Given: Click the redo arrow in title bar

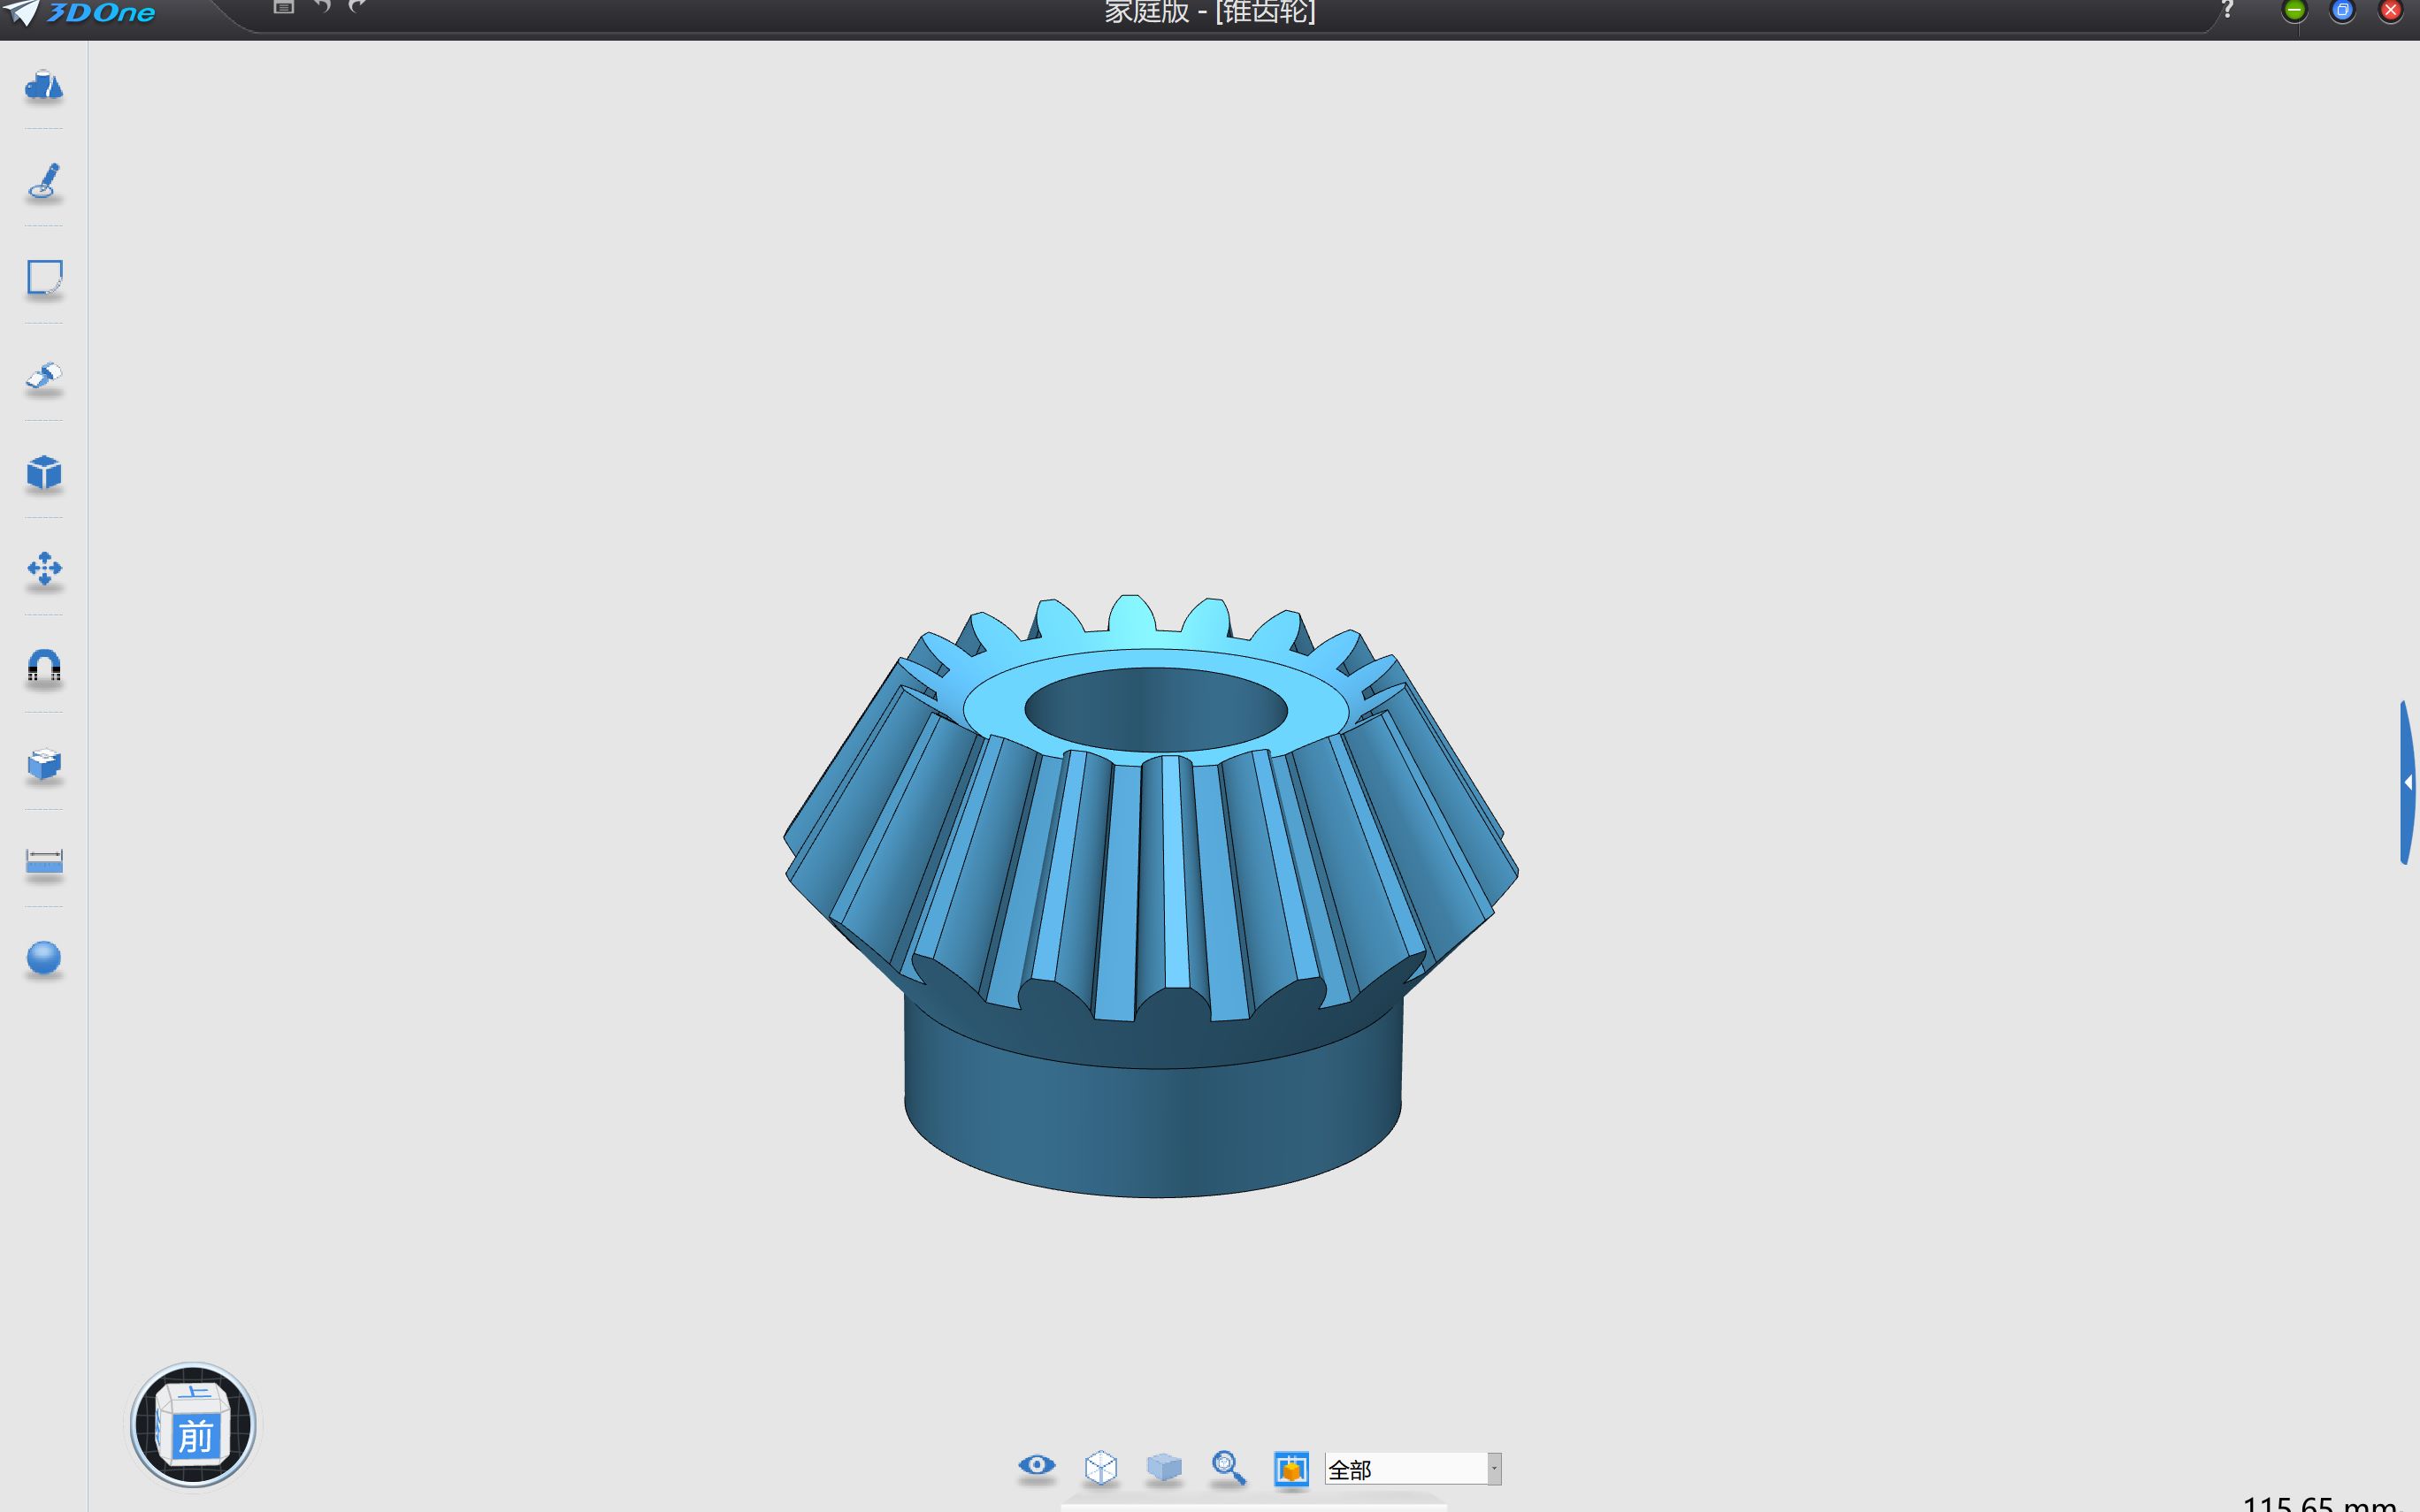Looking at the screenshot, I should [357, 7].
